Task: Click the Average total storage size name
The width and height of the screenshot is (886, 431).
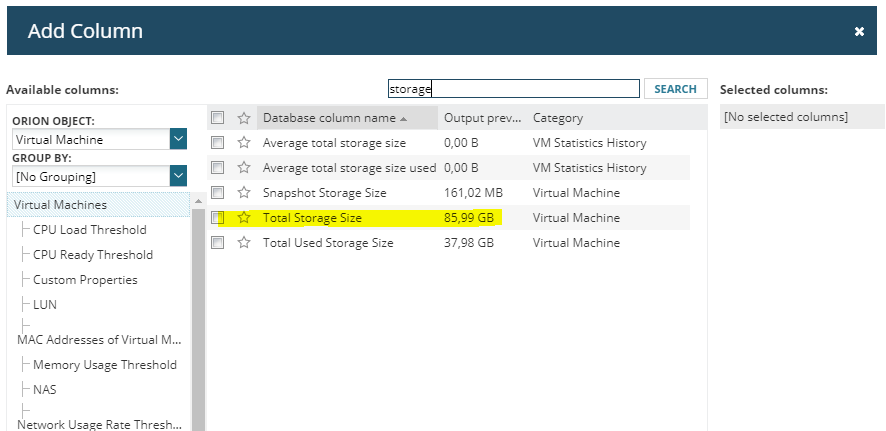Action: (334, 143)
